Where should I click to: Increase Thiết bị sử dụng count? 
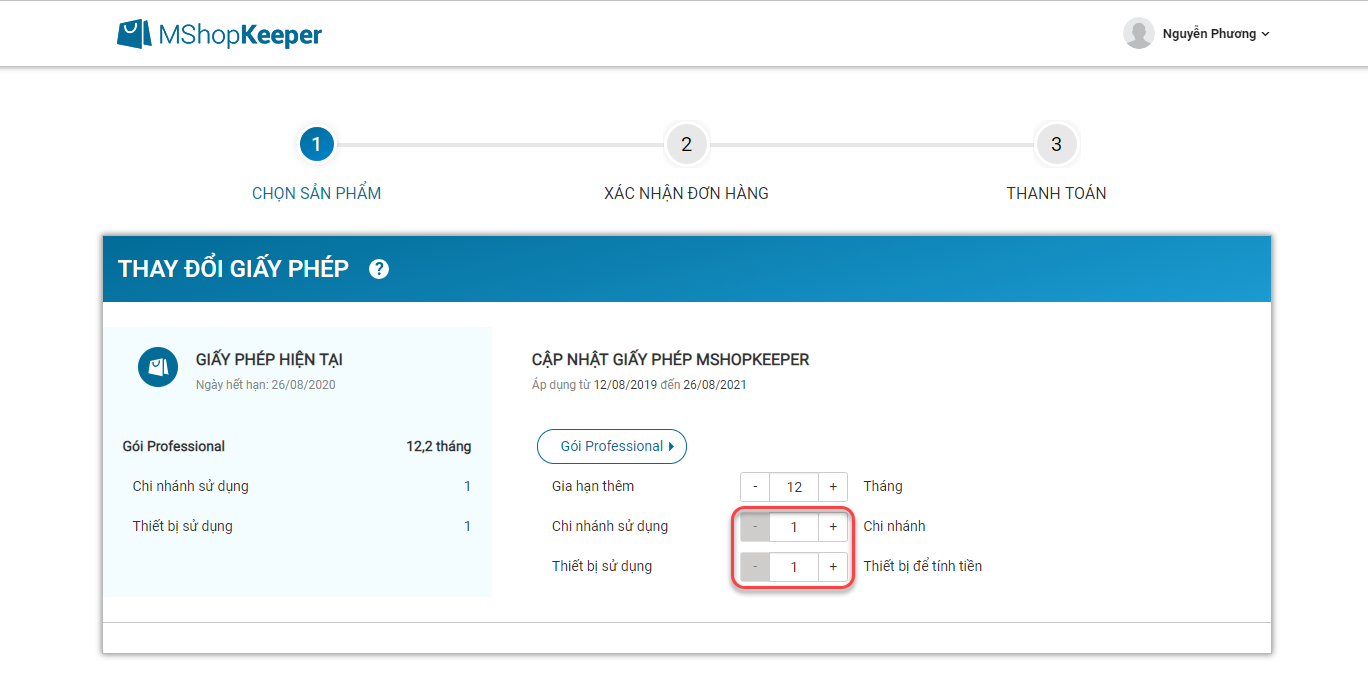(833, 567)
